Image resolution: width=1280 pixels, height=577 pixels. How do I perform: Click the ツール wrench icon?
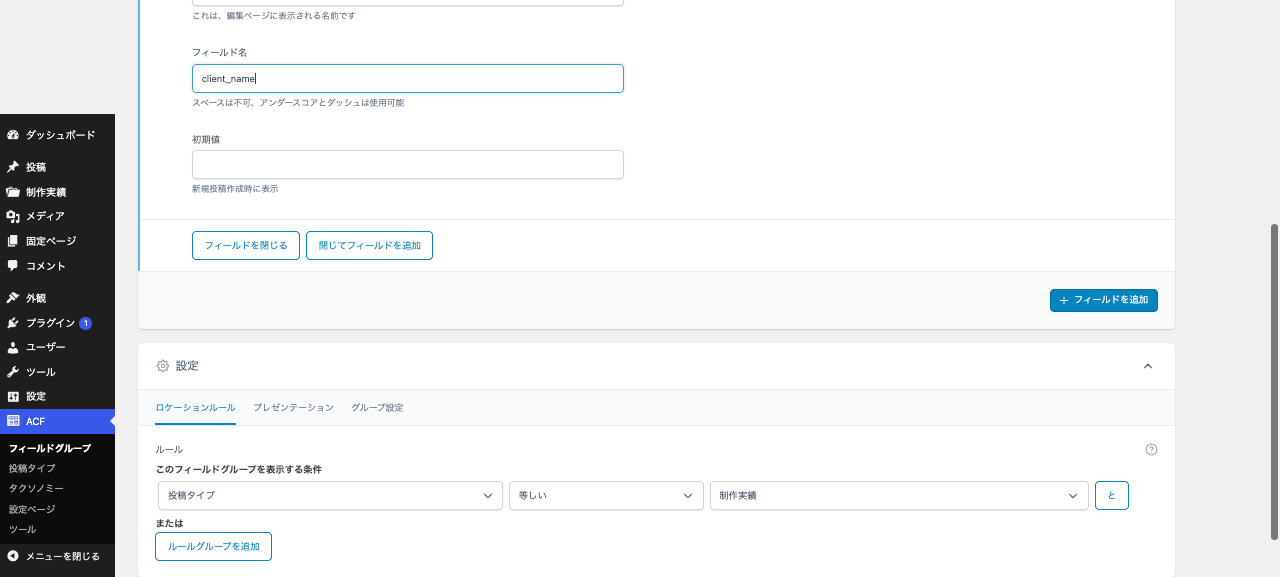[13, 372]
